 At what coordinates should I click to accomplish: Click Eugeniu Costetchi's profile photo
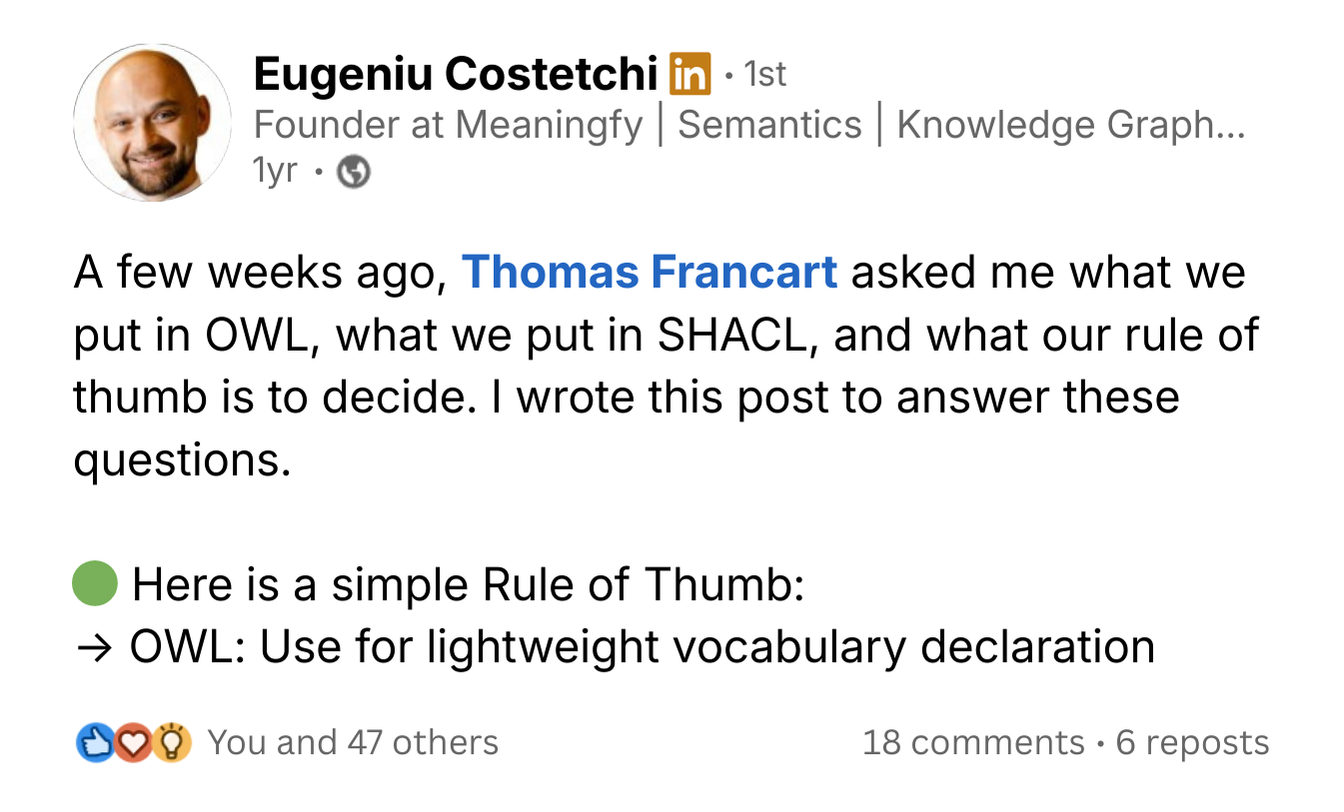point(153,123)
